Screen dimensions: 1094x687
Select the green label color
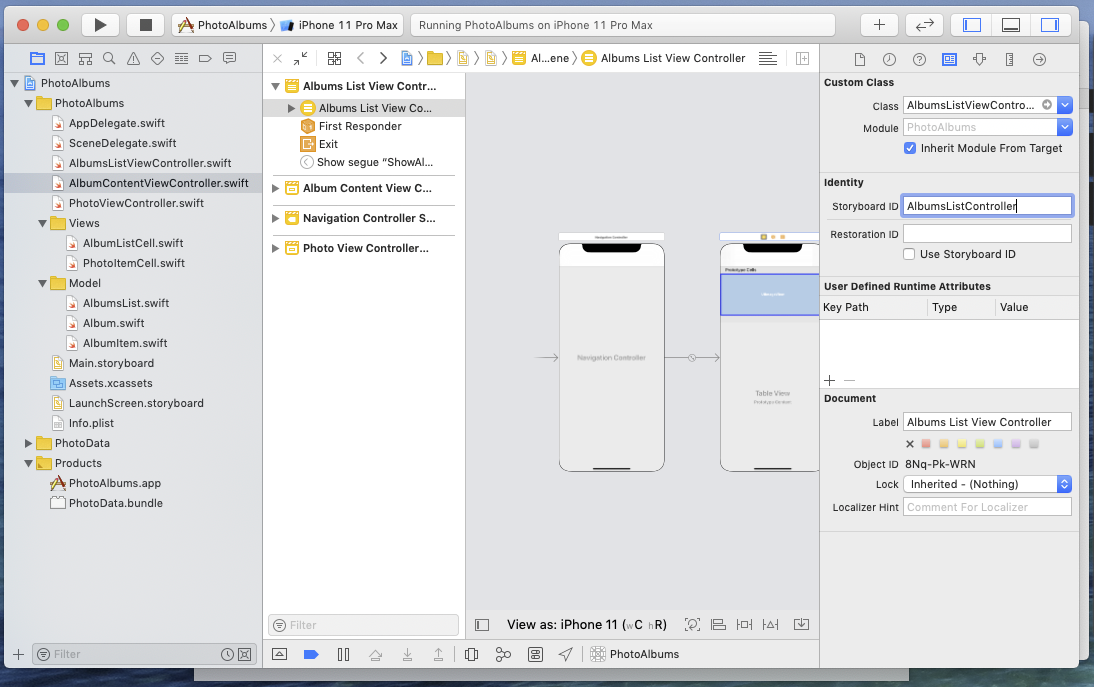click(980, 444)
